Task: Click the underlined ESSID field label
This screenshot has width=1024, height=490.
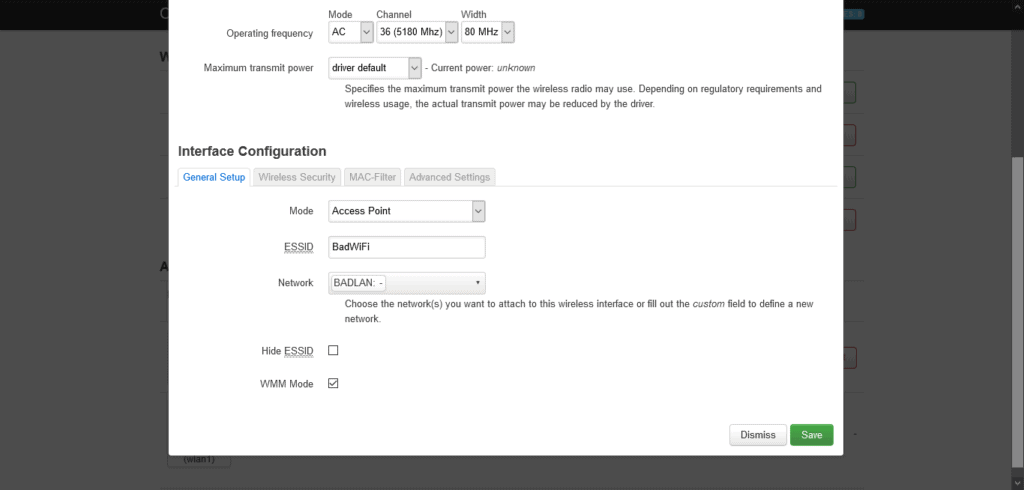Action: coord(300,248)
